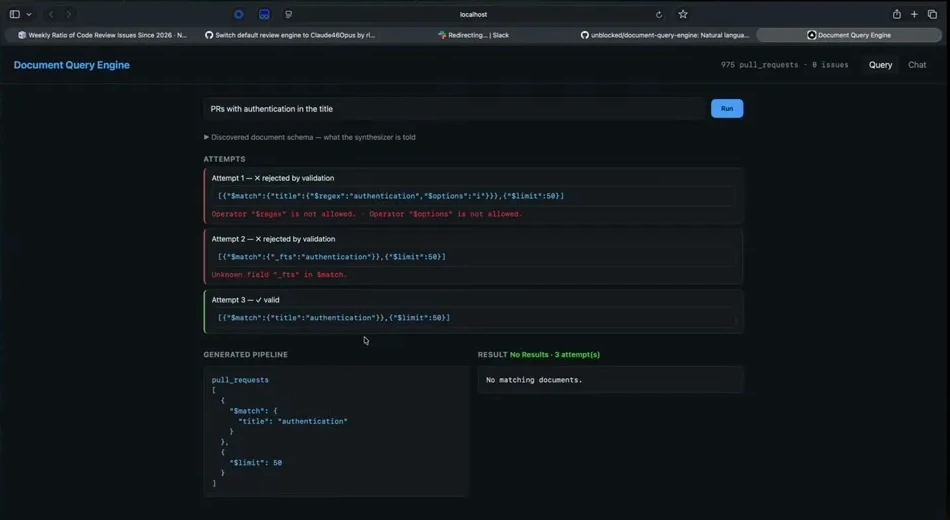Click the No Results 3 attempt(s) status

554,355
